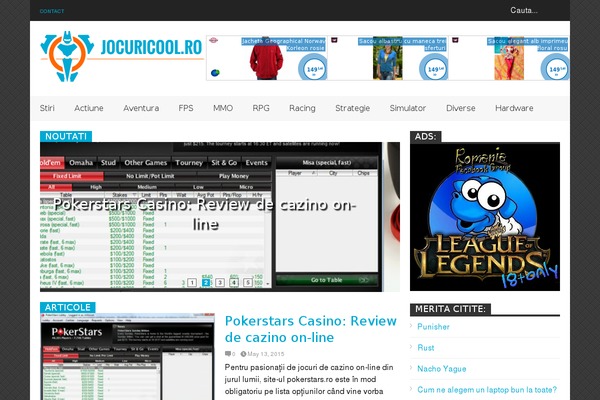
Task: Click the ad network icon on jacket banner
Action: click(214, 40)
